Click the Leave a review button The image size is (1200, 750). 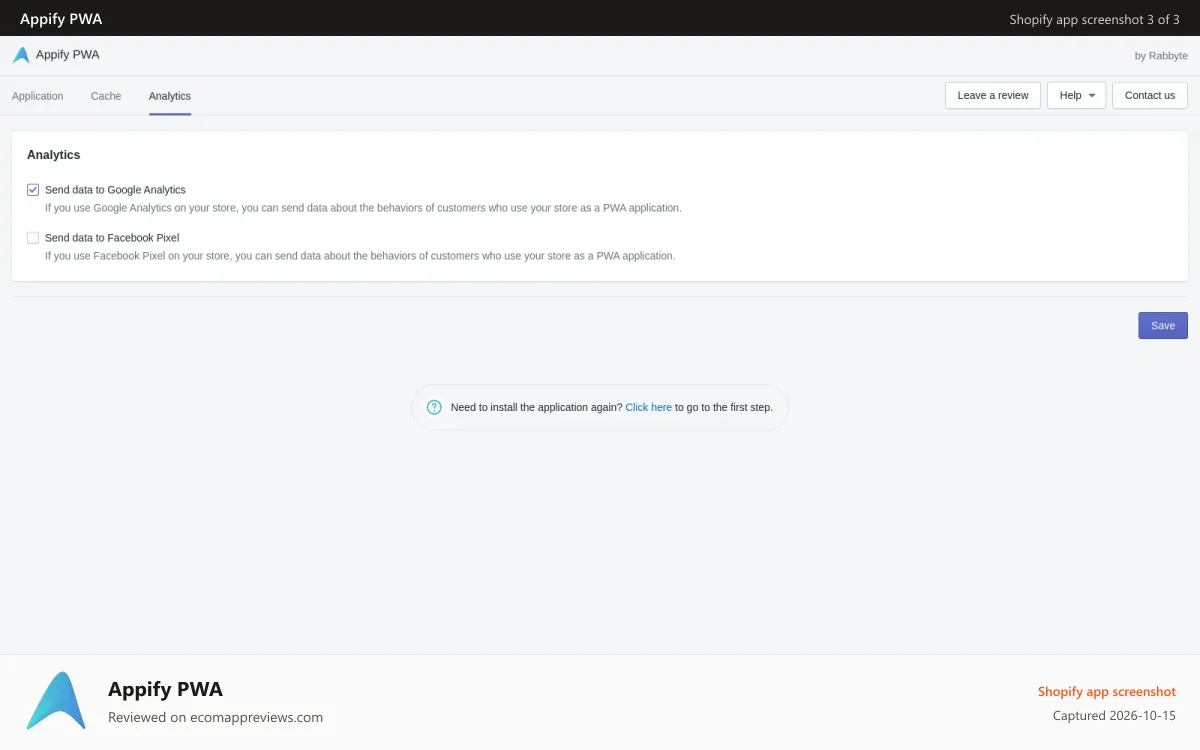point(993,95)
